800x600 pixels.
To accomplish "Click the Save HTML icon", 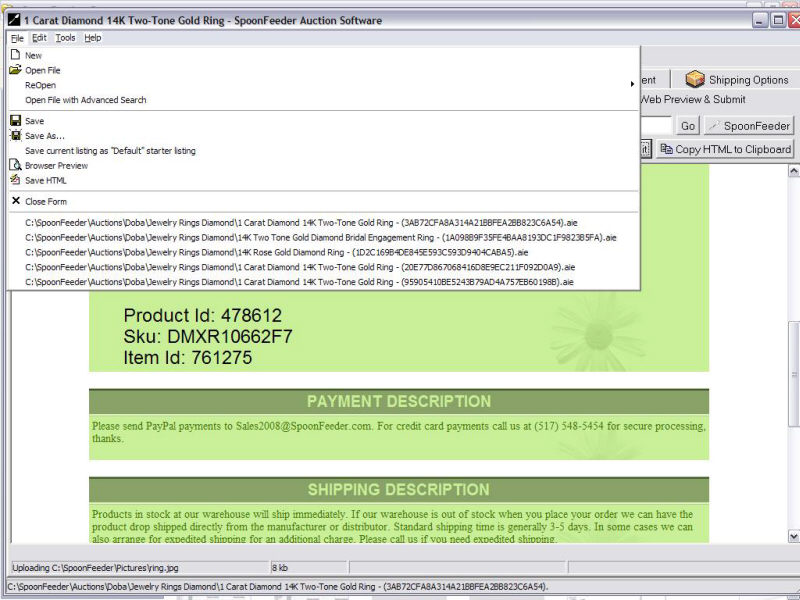I will click(15, 180).
